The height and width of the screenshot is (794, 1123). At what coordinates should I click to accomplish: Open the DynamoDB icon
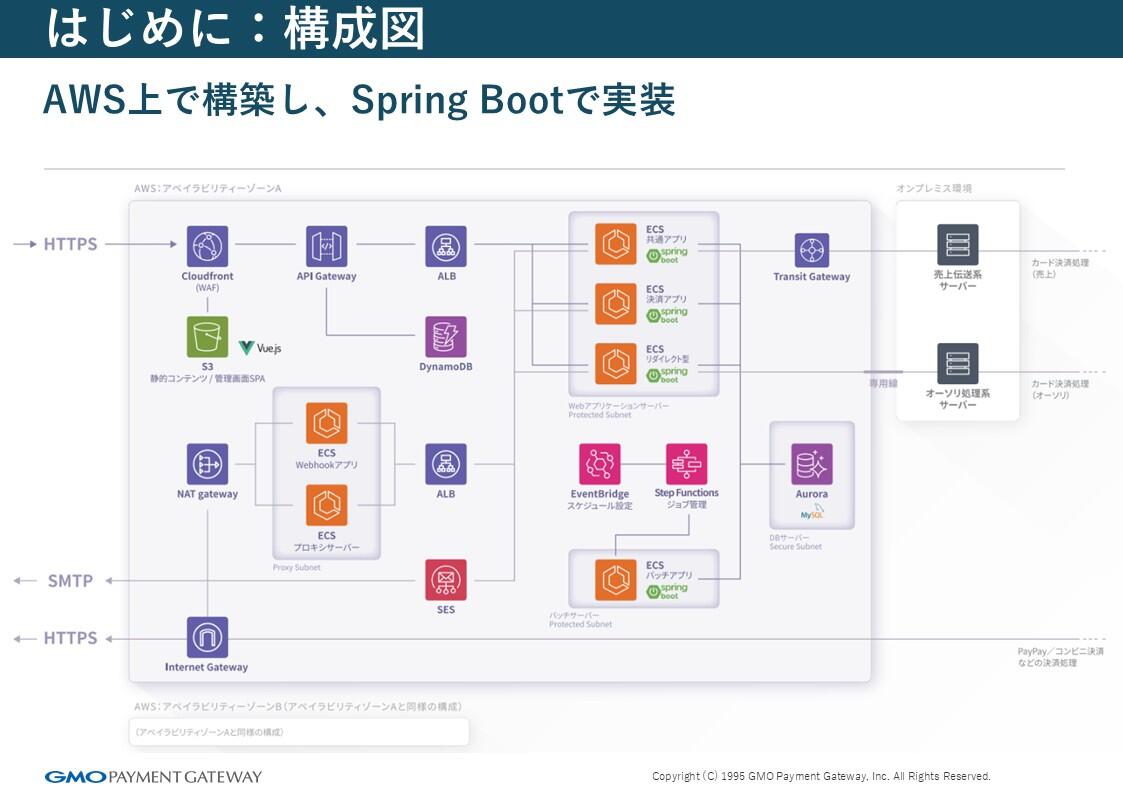pyautogui.click(x=445, y=337)
